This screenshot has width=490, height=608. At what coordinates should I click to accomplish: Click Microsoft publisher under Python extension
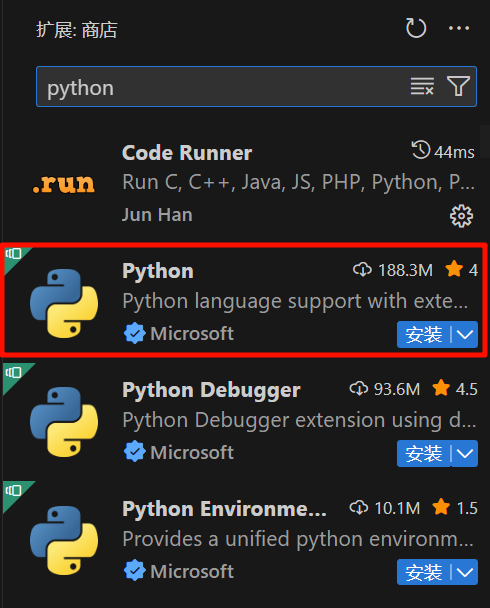pos(192,333)
